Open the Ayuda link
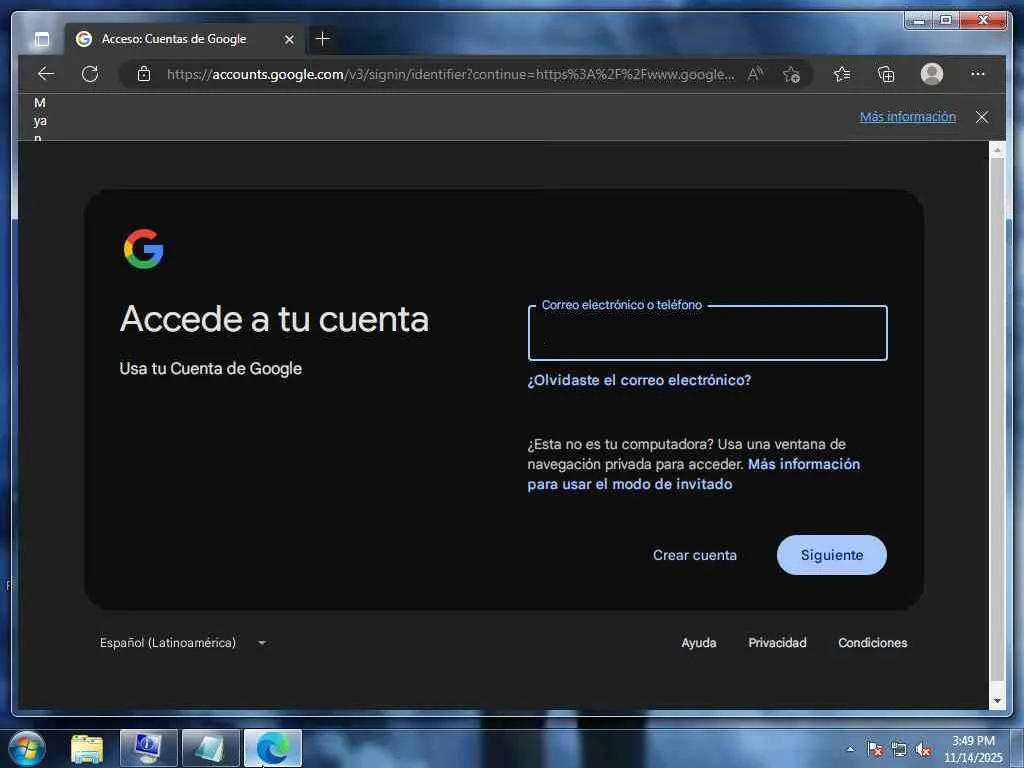This screenshot has height=768, width=1024. [x=699, y=643]
